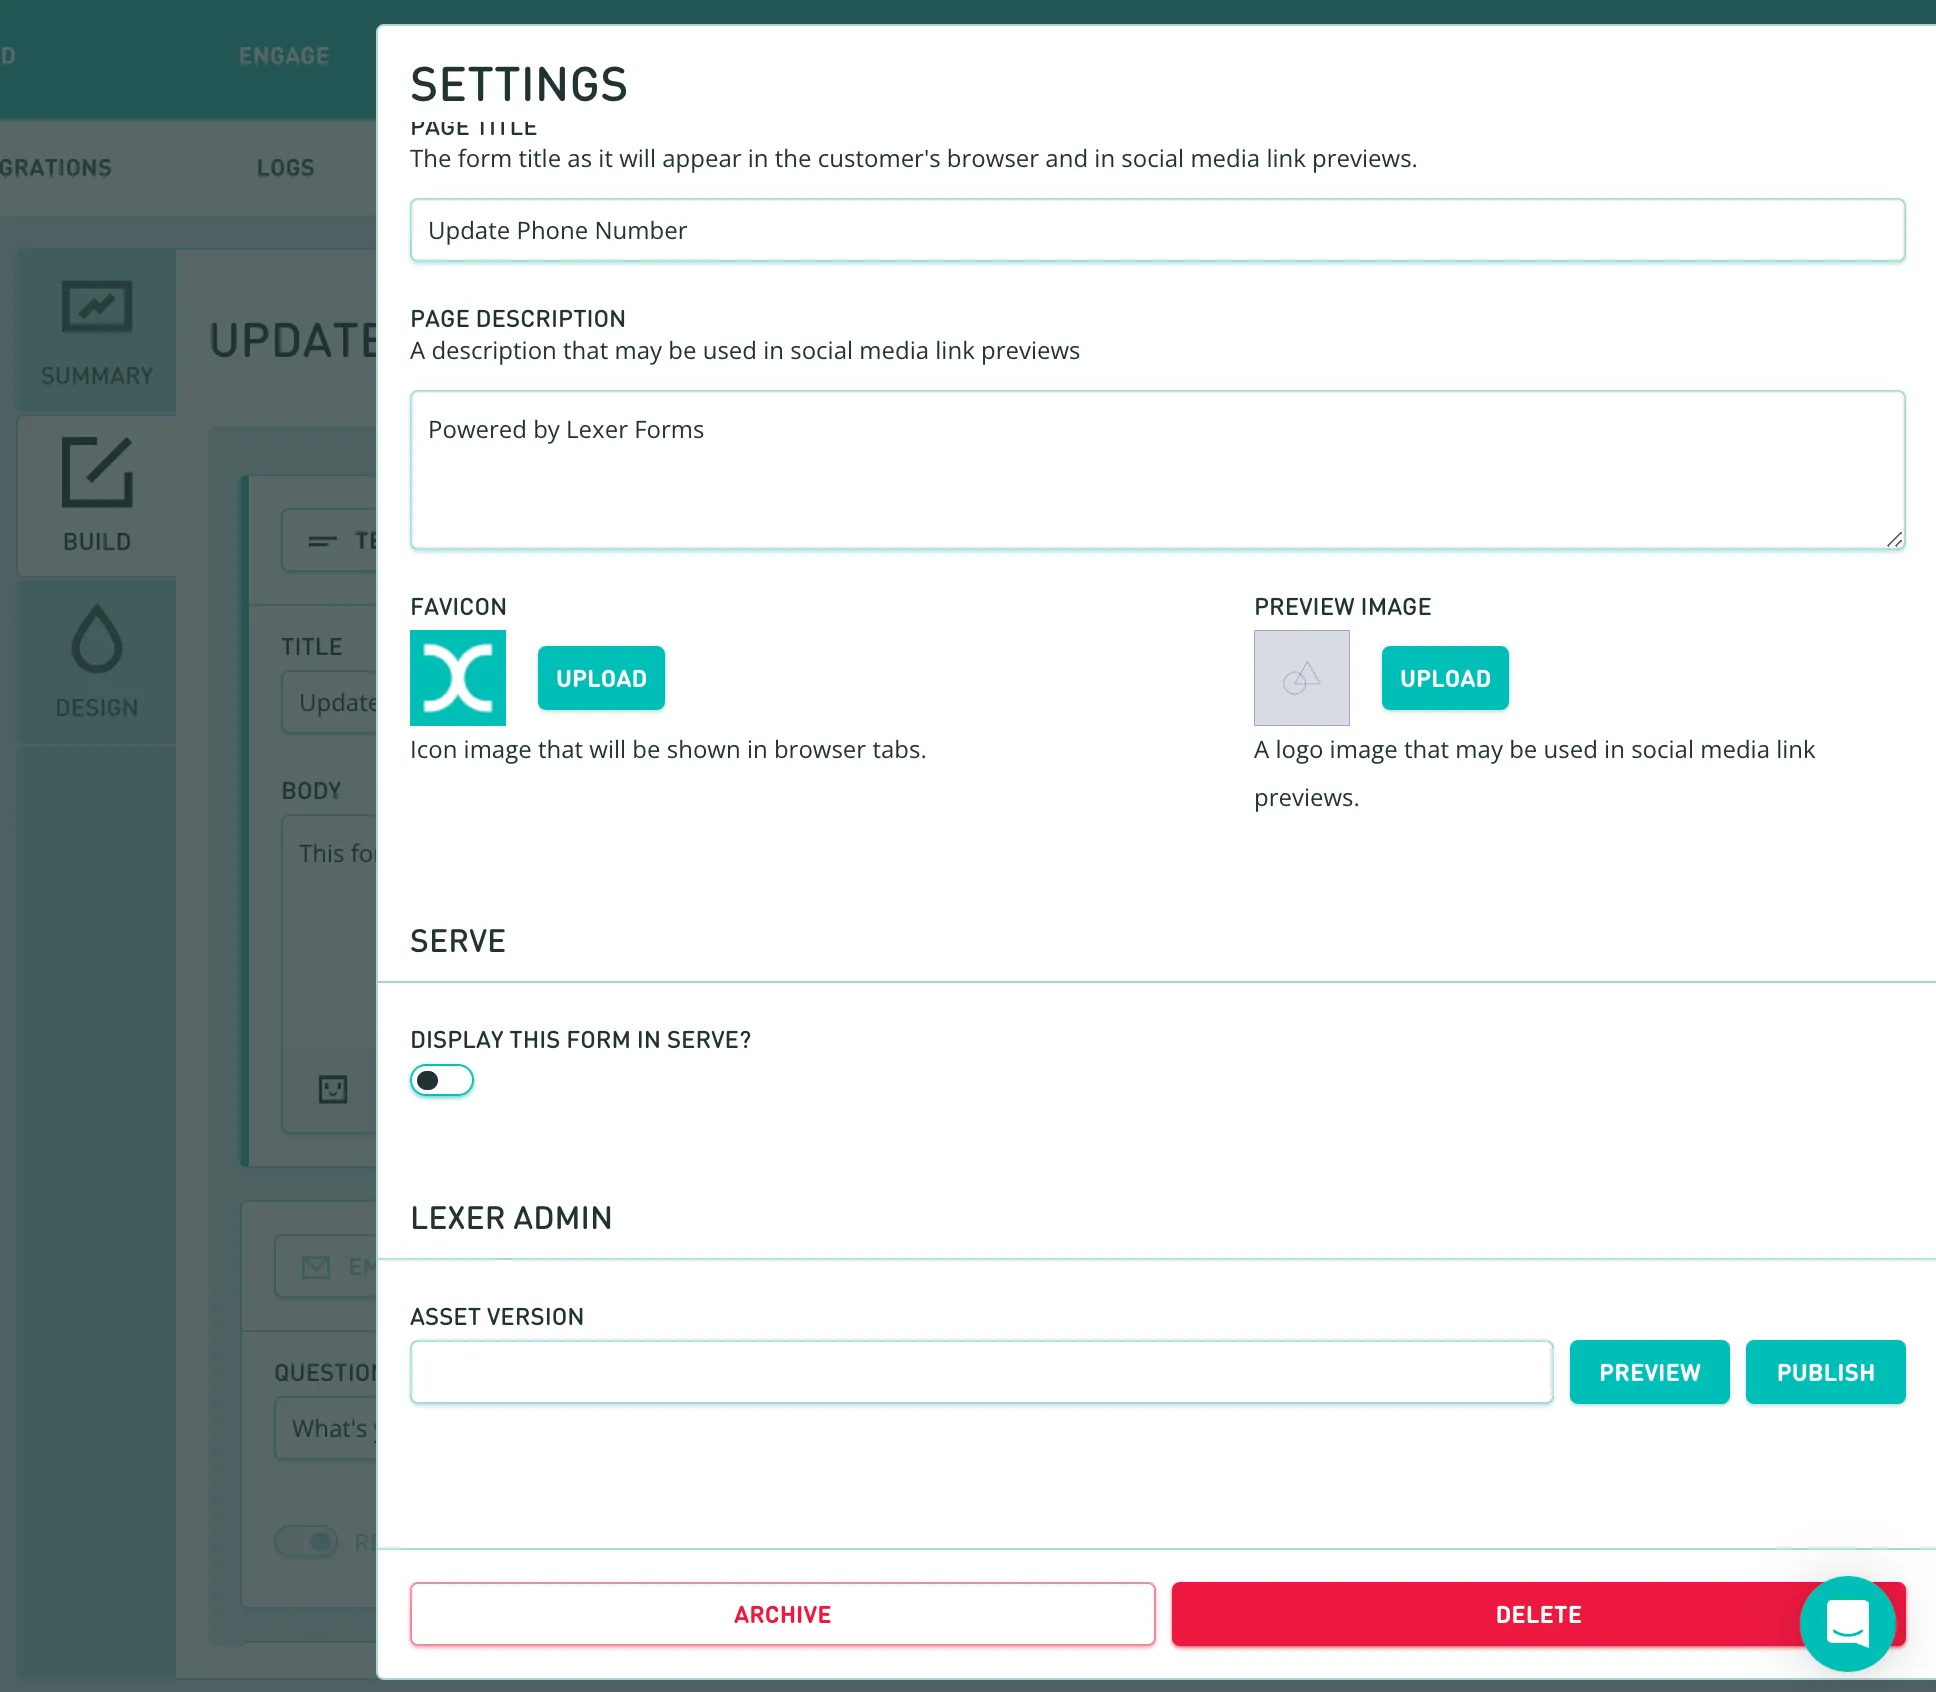Upload a preview image
The width and height of the screenshot is (1936, 1692).
[1445, 678]
